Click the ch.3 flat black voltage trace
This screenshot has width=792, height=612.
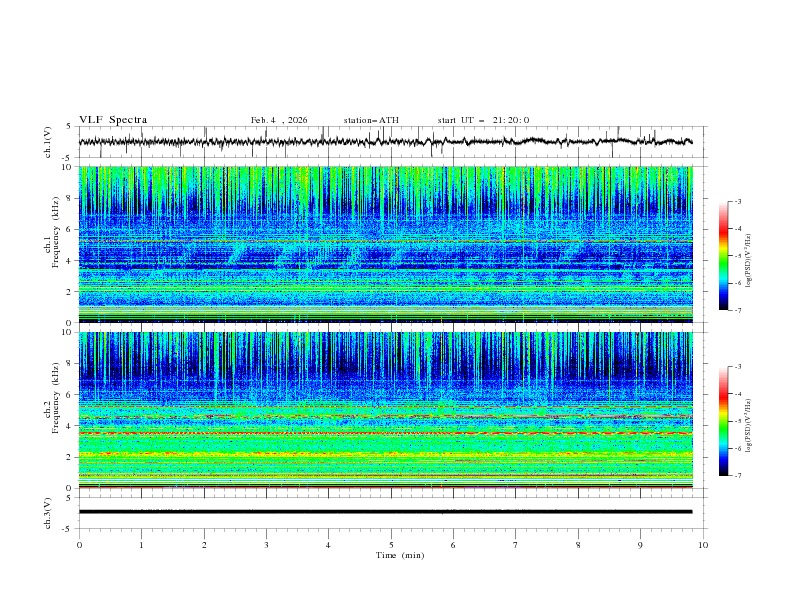385,512
